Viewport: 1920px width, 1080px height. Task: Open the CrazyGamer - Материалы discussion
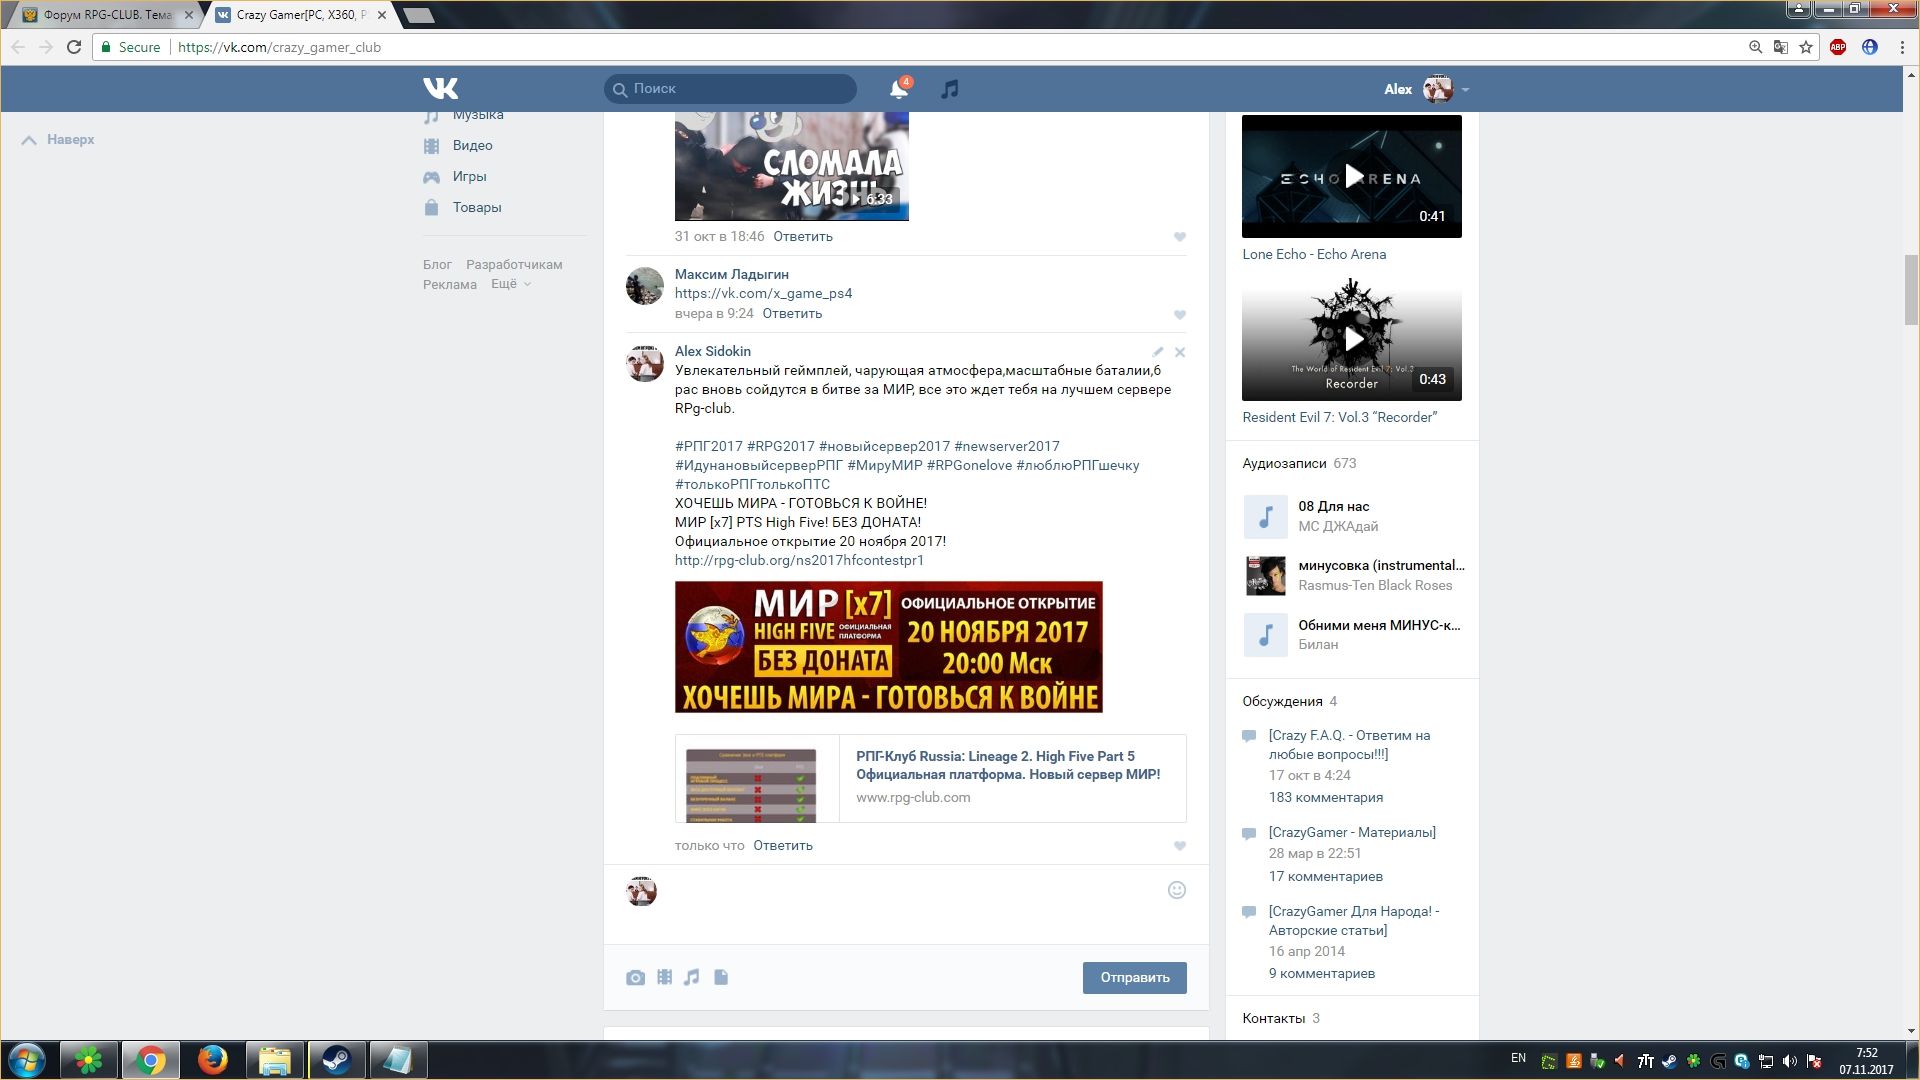coord(1352,833)
